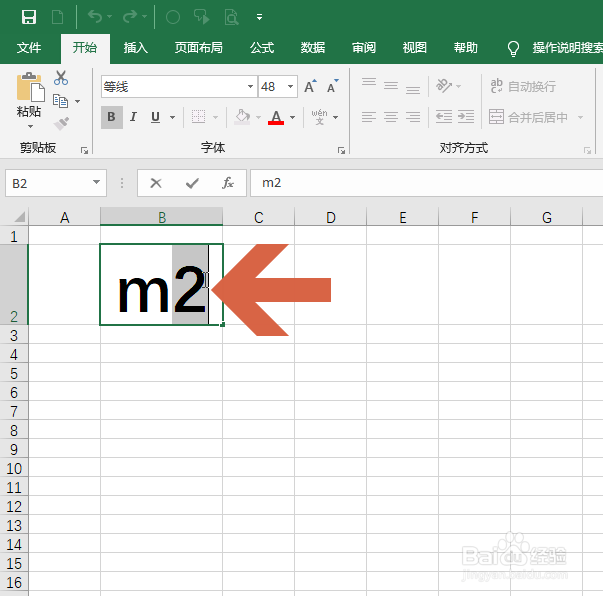Click the Decrease Indent icon
This screenshot has width=603, height=596.
444,117
